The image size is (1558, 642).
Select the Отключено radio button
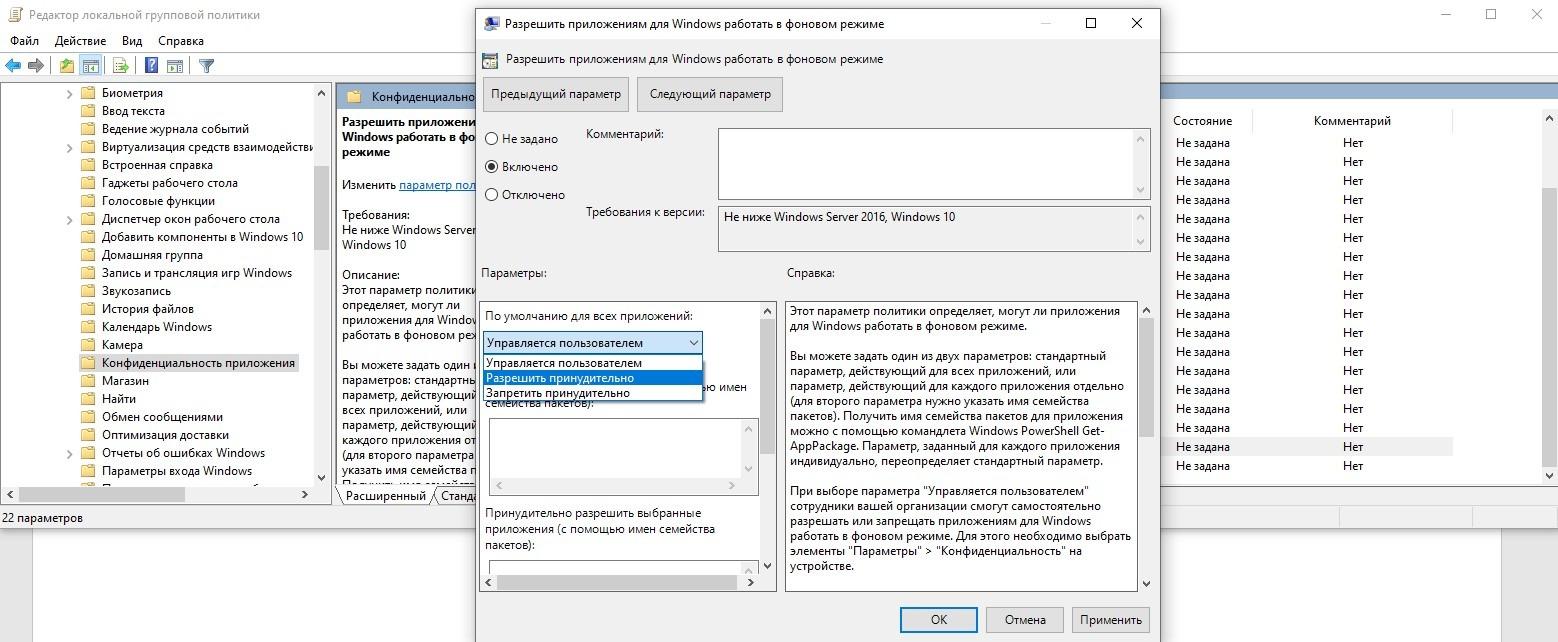491,195
